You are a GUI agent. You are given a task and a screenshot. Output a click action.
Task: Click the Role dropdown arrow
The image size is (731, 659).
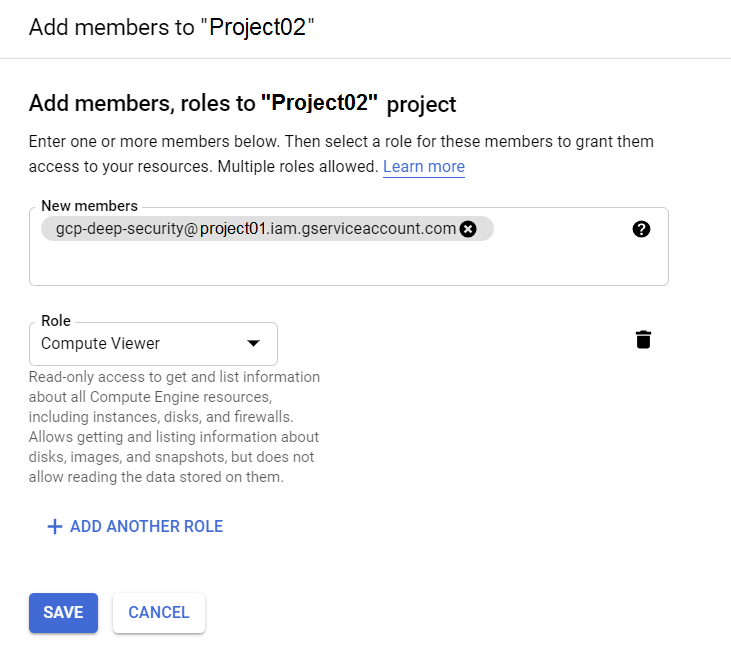coord(254,343)
